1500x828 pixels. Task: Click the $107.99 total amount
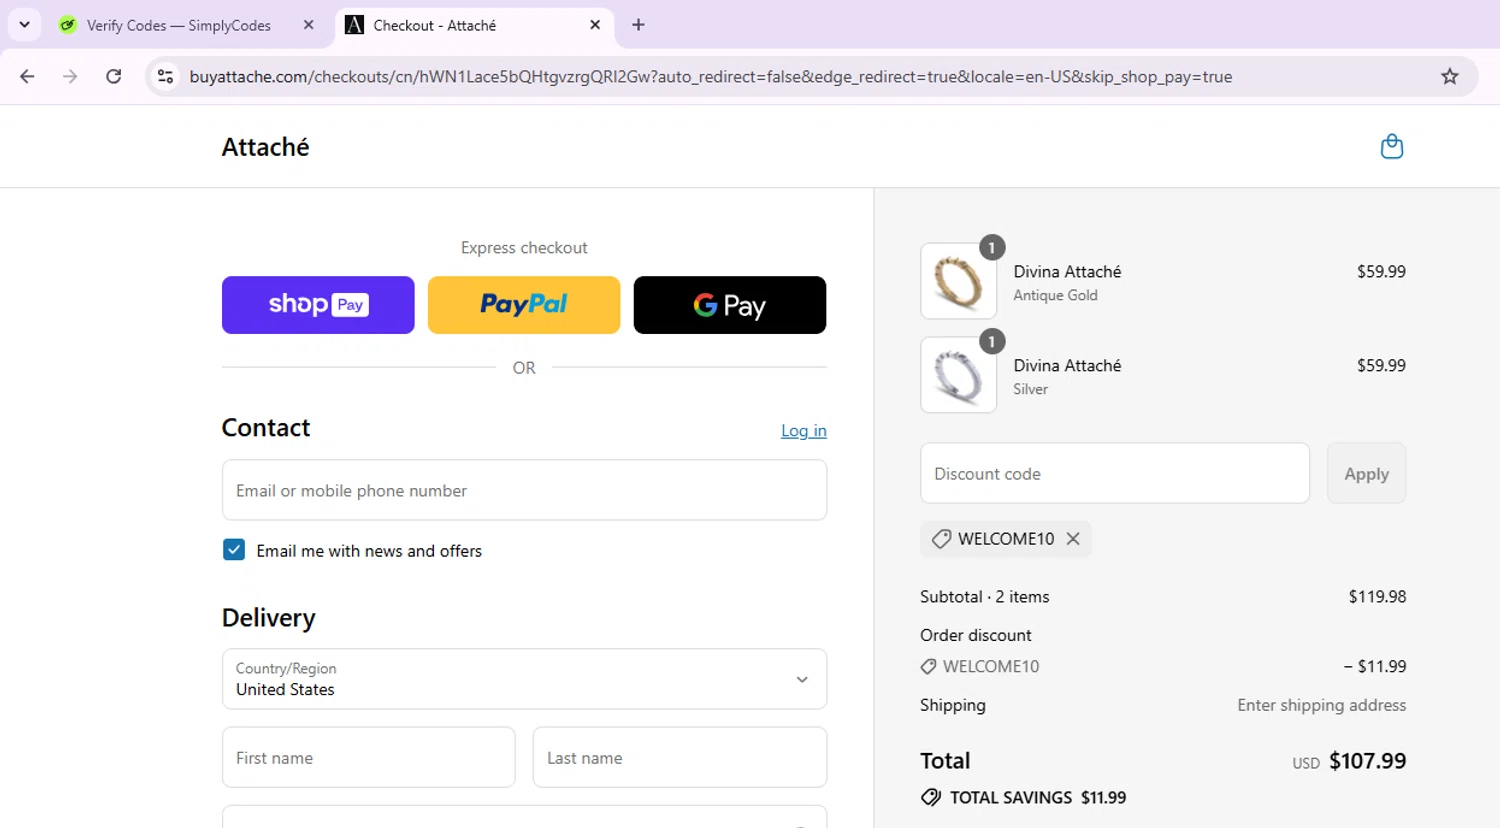(1367, 761)
